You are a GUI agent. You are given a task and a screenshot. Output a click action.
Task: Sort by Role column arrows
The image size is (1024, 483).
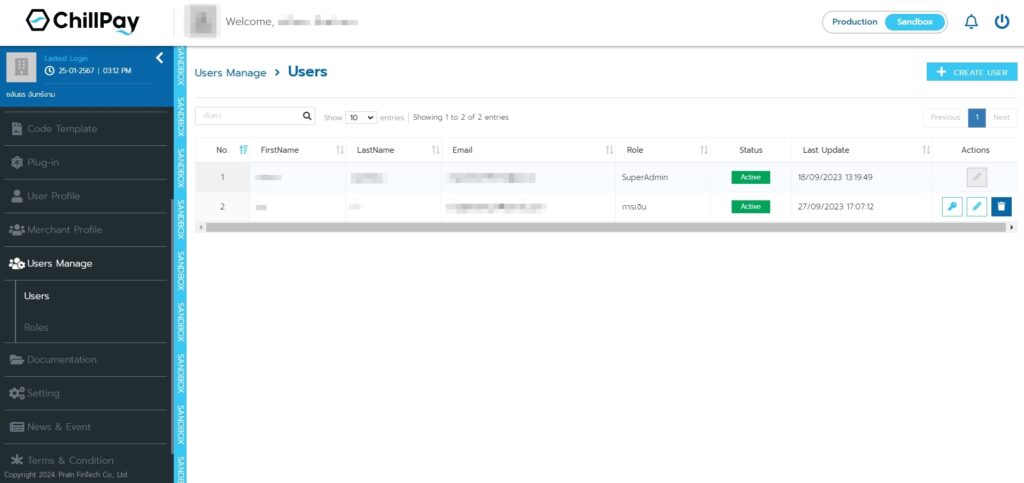click(x=703, y=150)
